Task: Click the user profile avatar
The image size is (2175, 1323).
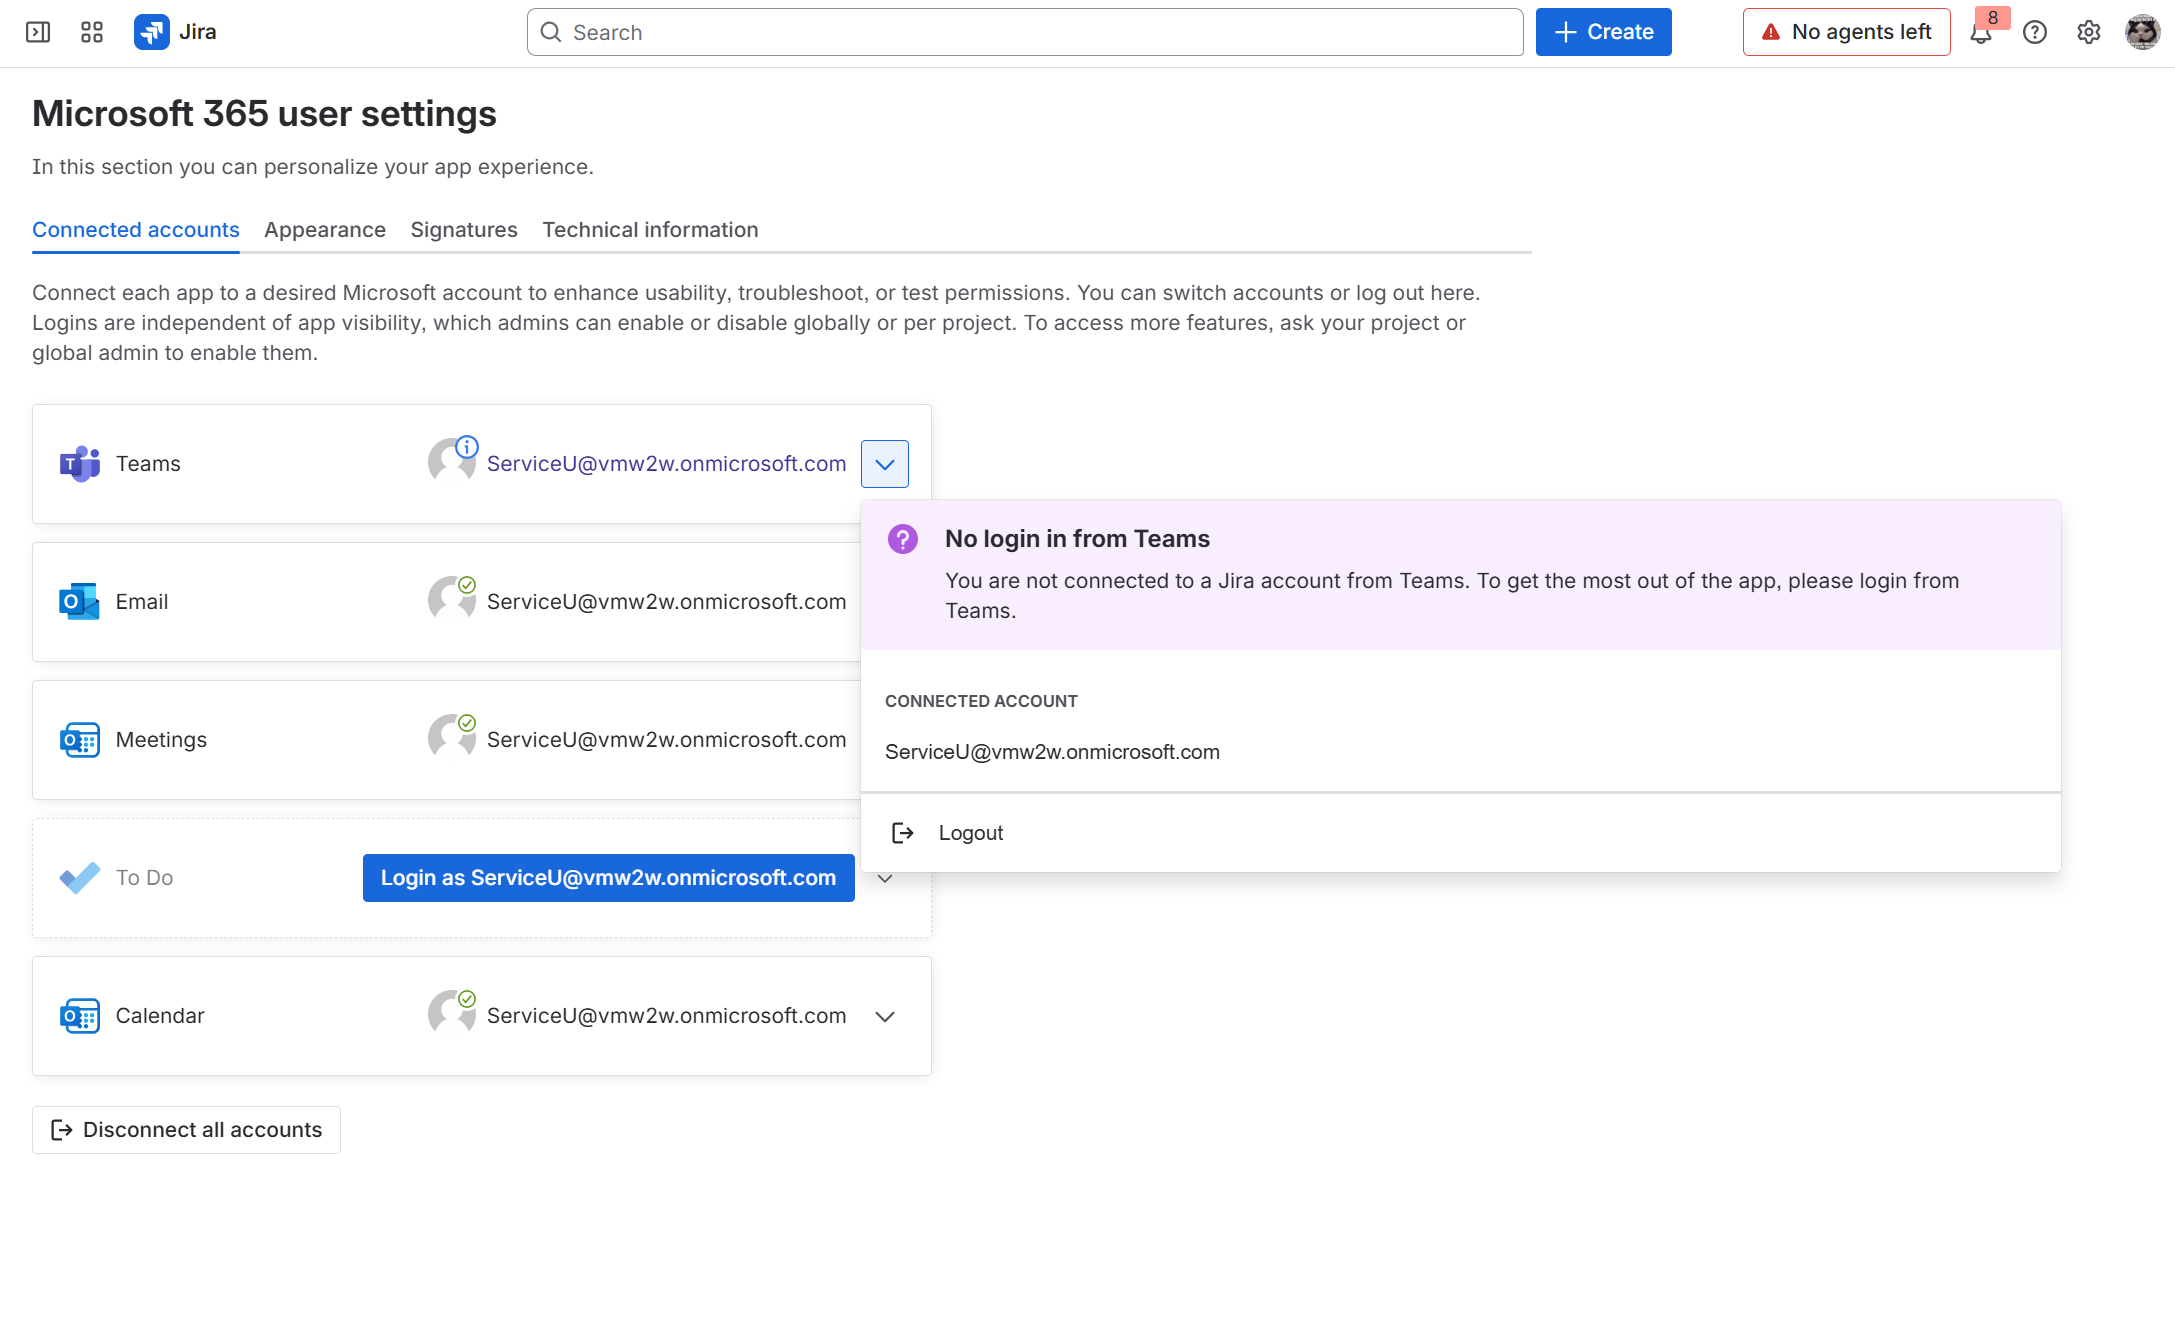Action: (2142, 32)
